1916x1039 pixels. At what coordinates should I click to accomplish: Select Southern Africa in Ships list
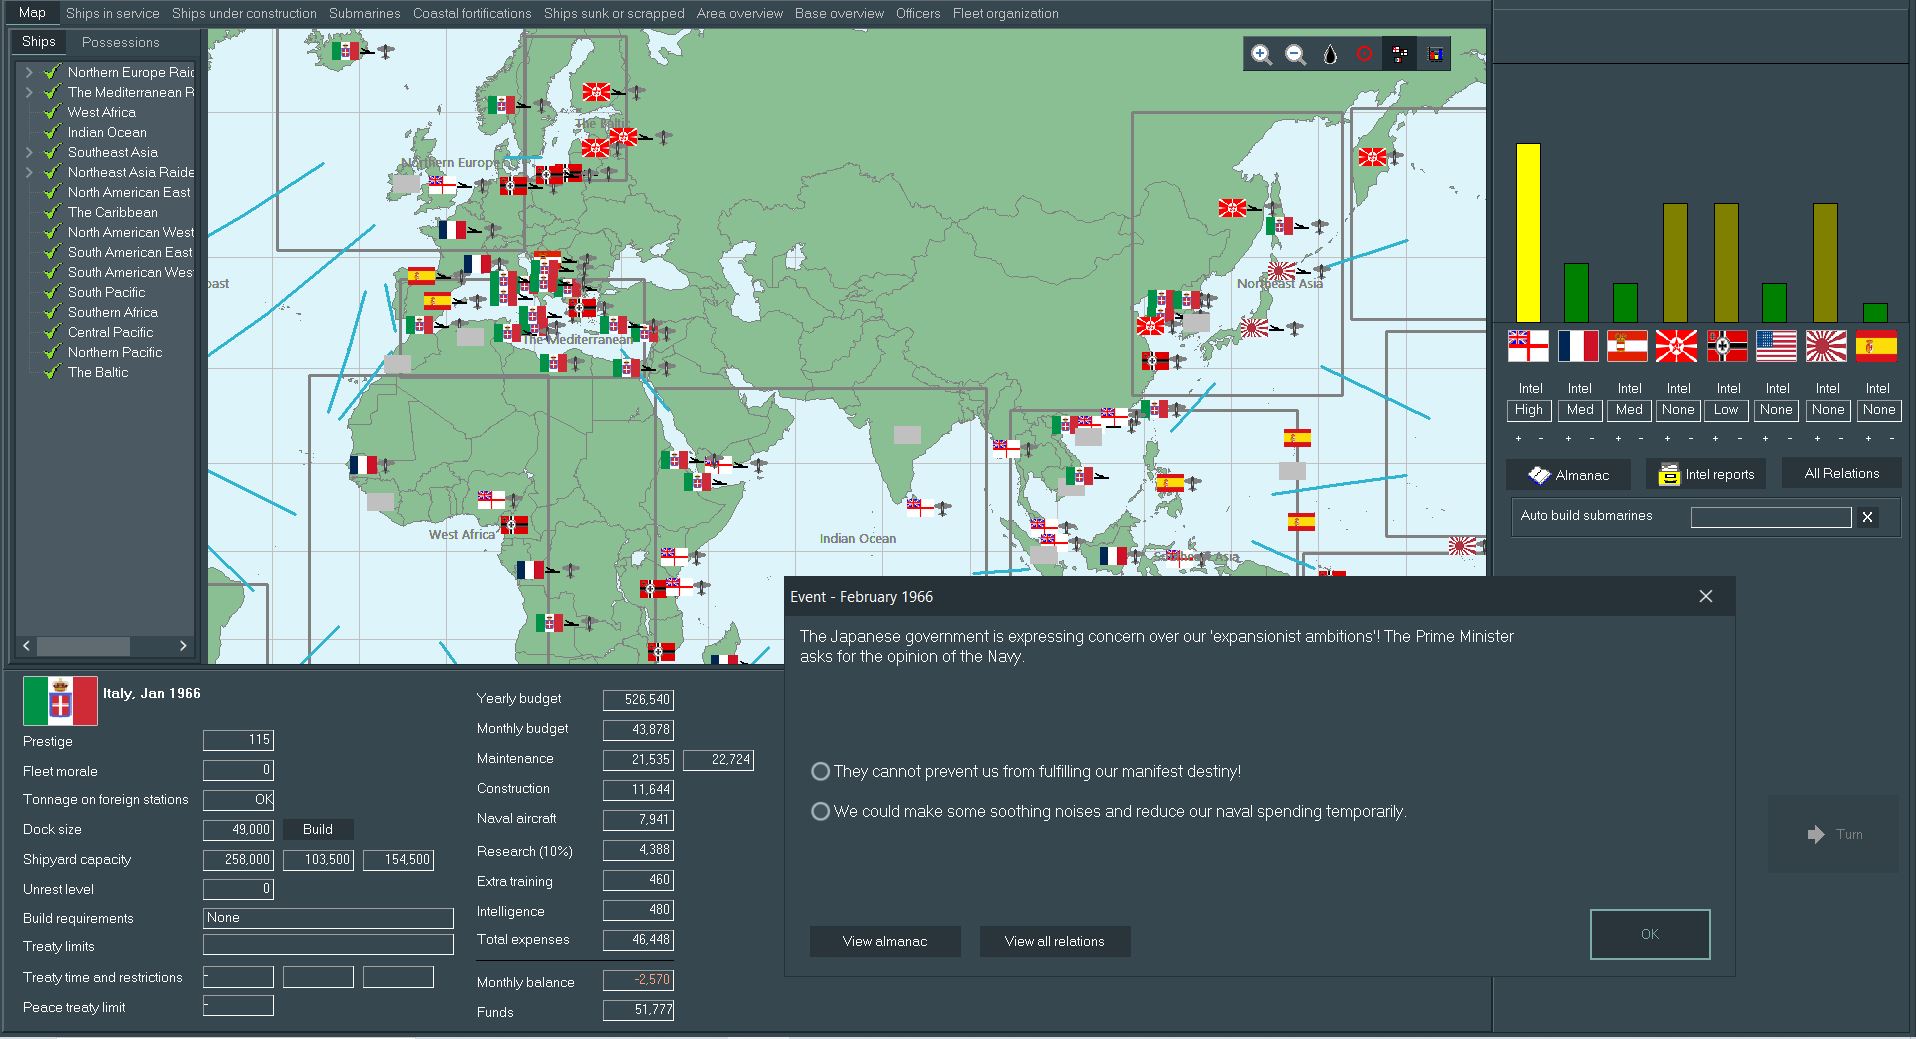(113, 312)
